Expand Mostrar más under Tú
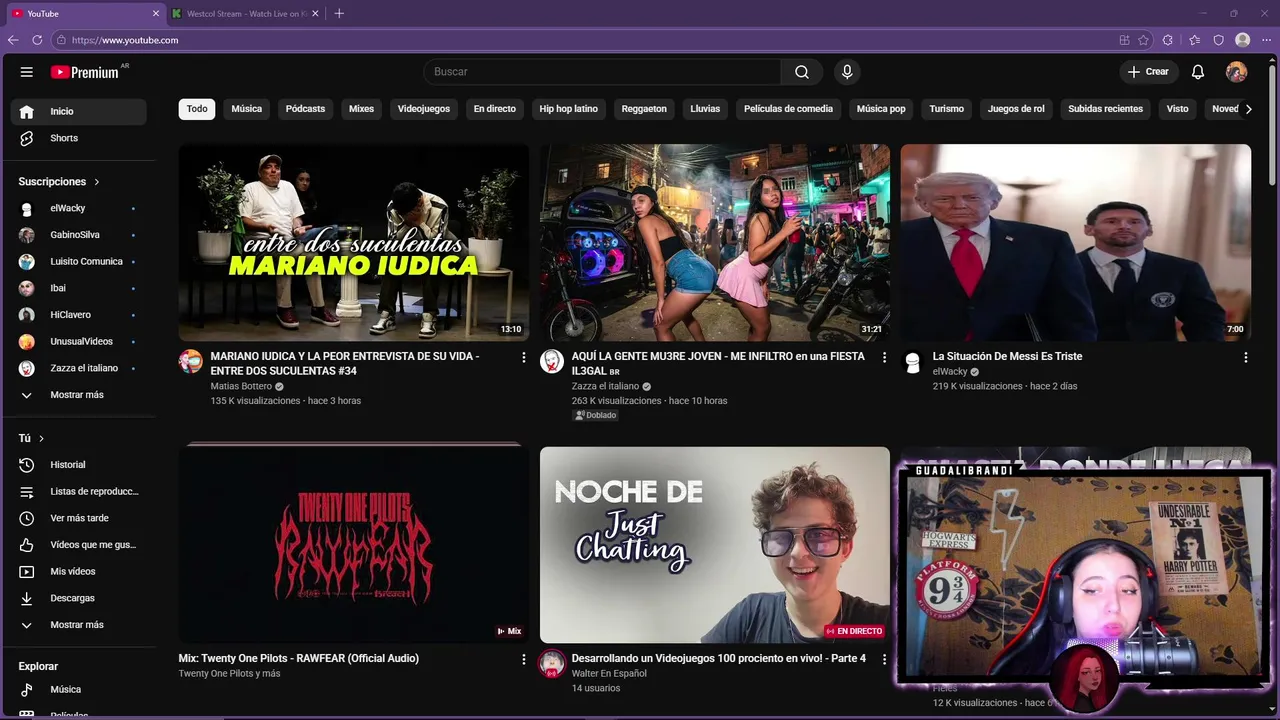The width and height of the screenshot is (1280, 720). point(78,625)
